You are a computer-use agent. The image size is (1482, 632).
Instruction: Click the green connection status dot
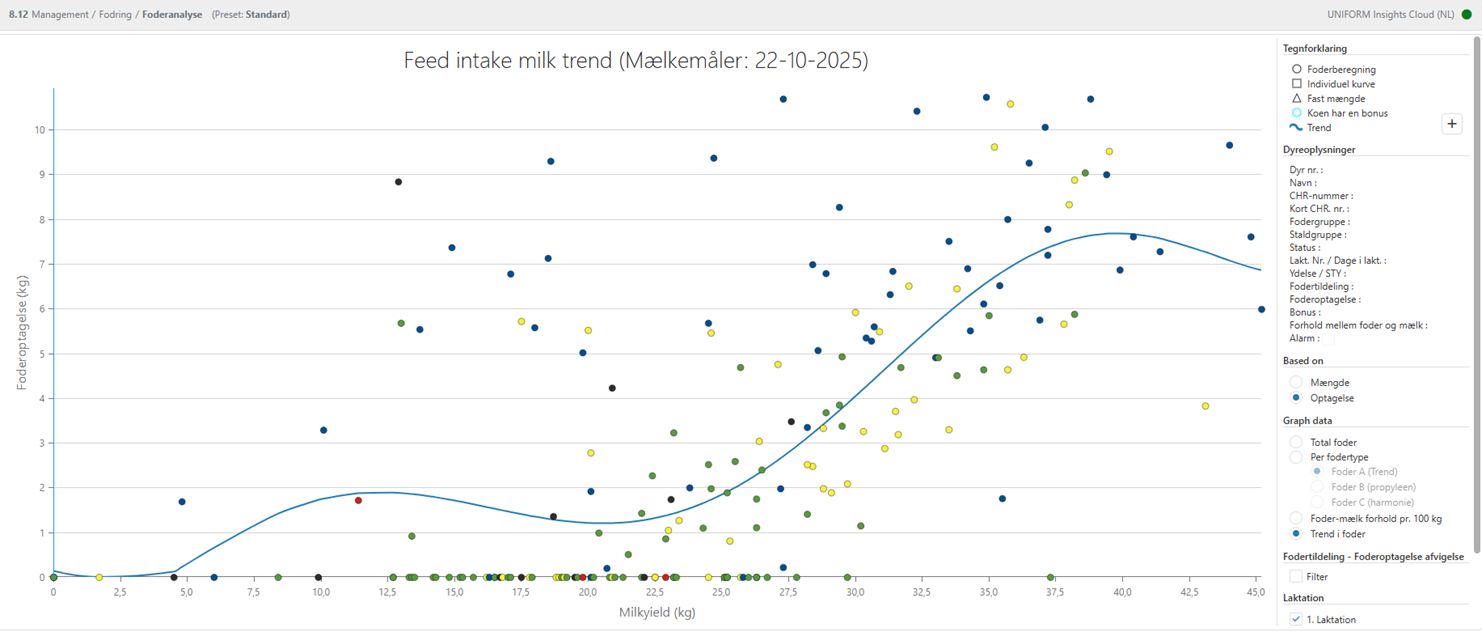coord(1467,15)
